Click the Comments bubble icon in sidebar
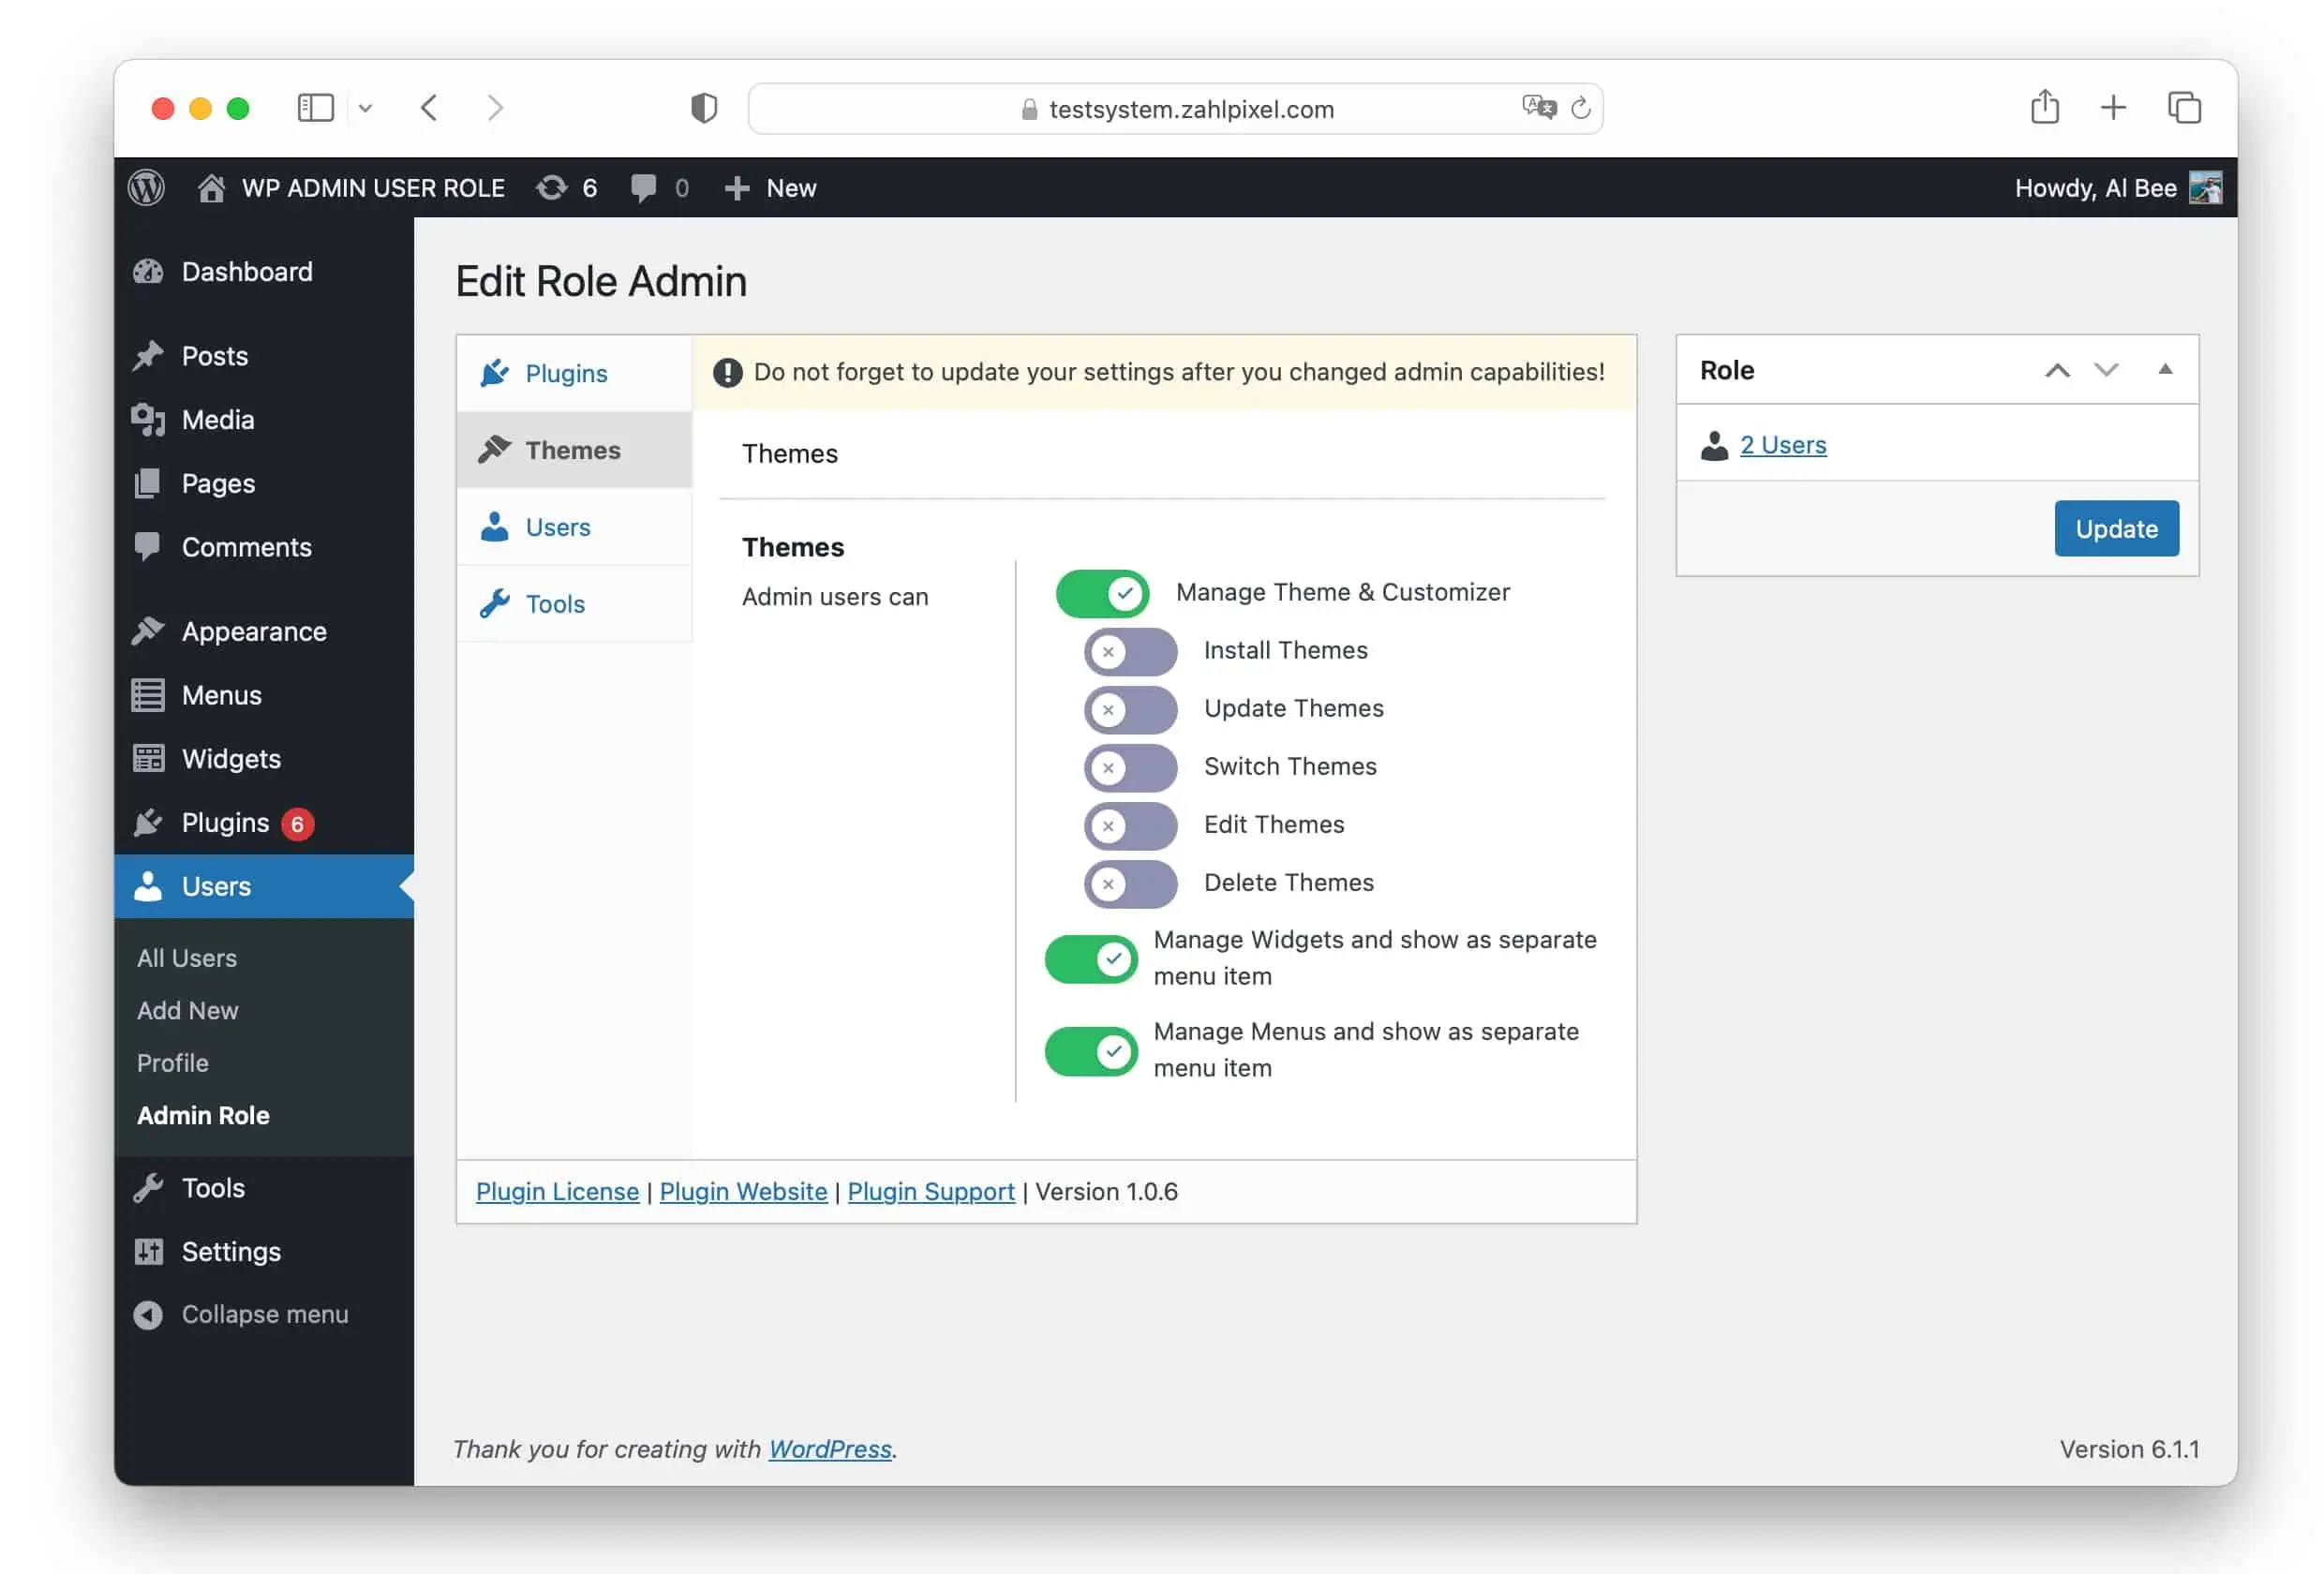 click(148, 547)
